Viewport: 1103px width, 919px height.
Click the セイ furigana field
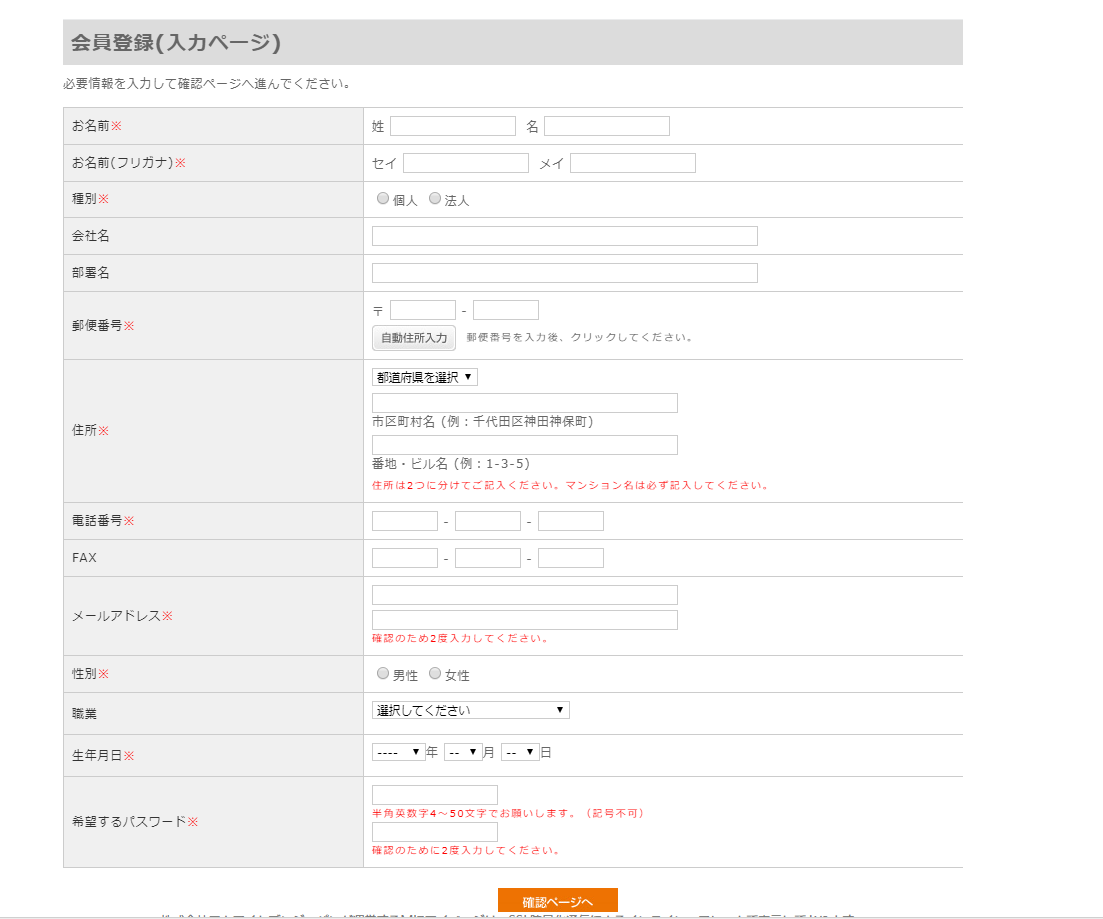466,163
